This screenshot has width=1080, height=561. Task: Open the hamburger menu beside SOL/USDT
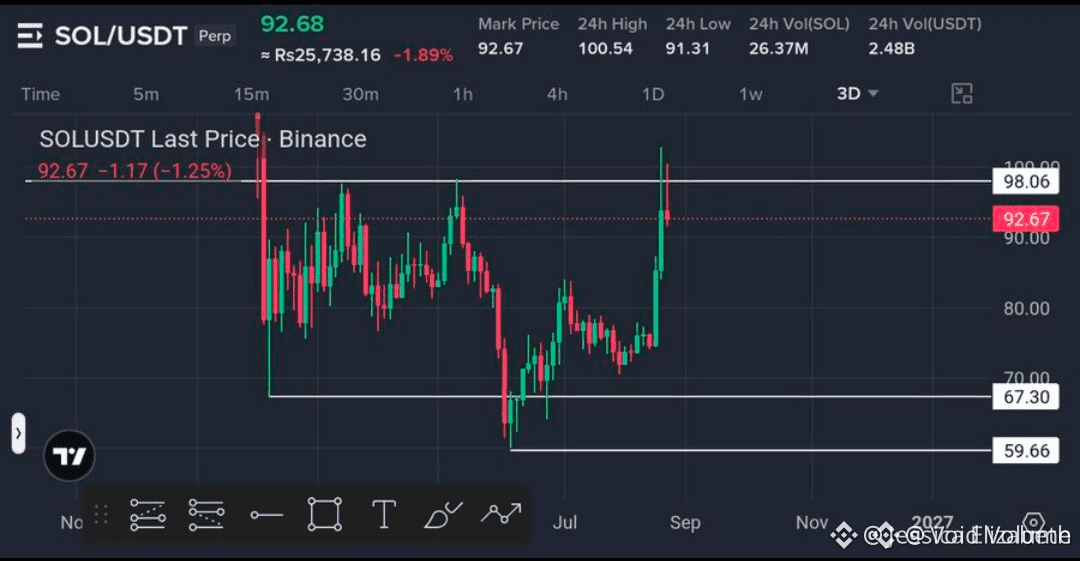pyautogui.click(x=30, y=36)
